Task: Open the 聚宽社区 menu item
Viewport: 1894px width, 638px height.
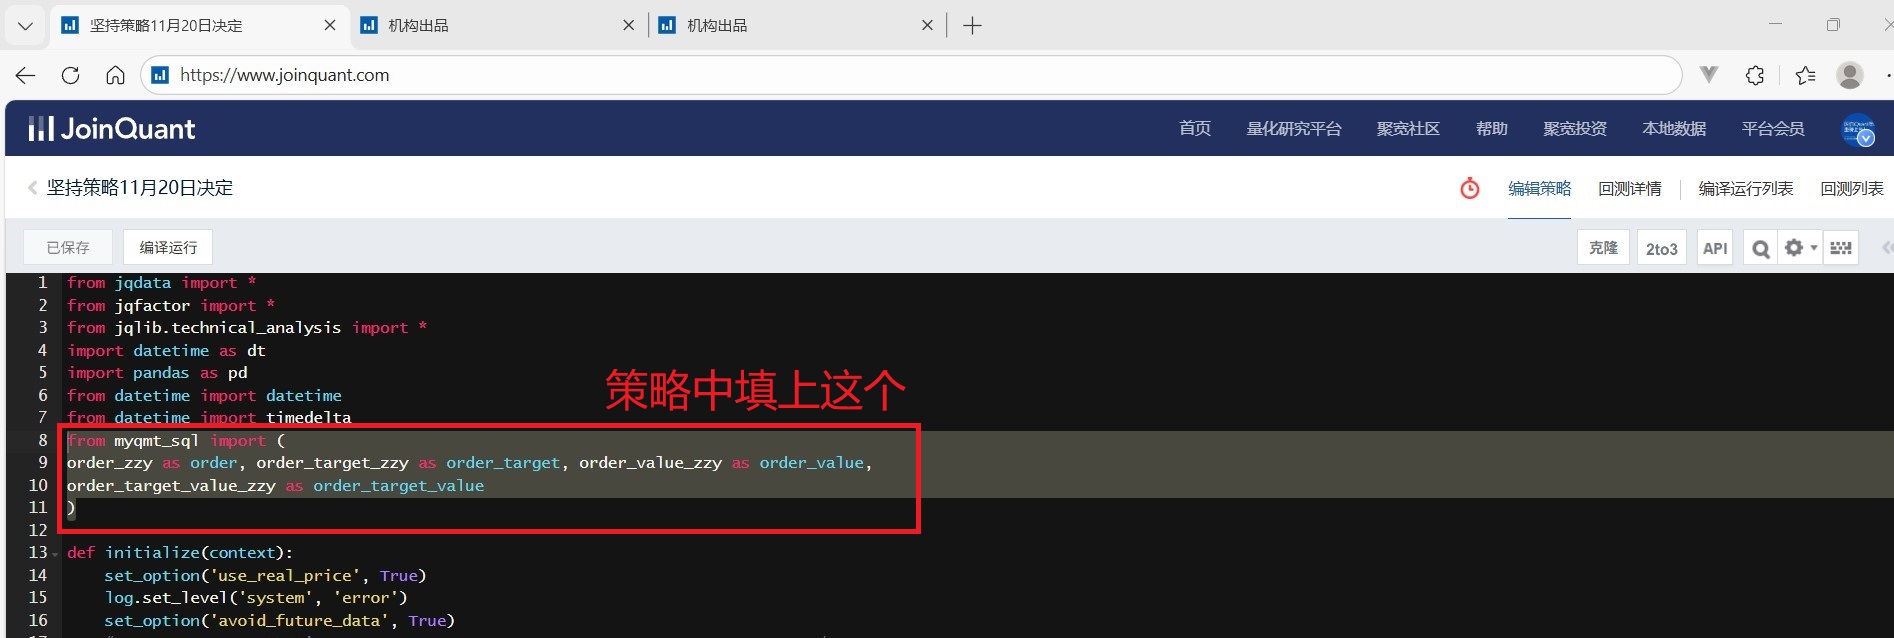Action: [x=1408, y=128]
